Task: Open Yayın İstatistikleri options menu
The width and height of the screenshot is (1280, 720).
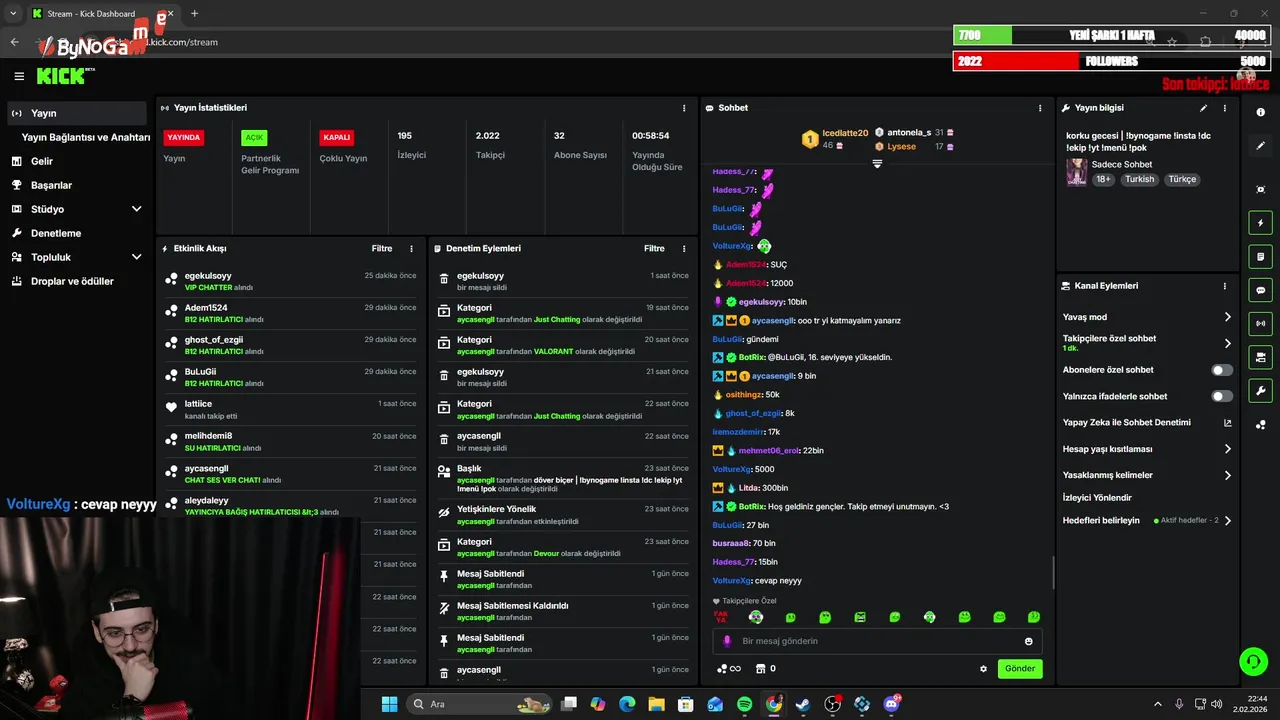Action: [x=684, y=108]
